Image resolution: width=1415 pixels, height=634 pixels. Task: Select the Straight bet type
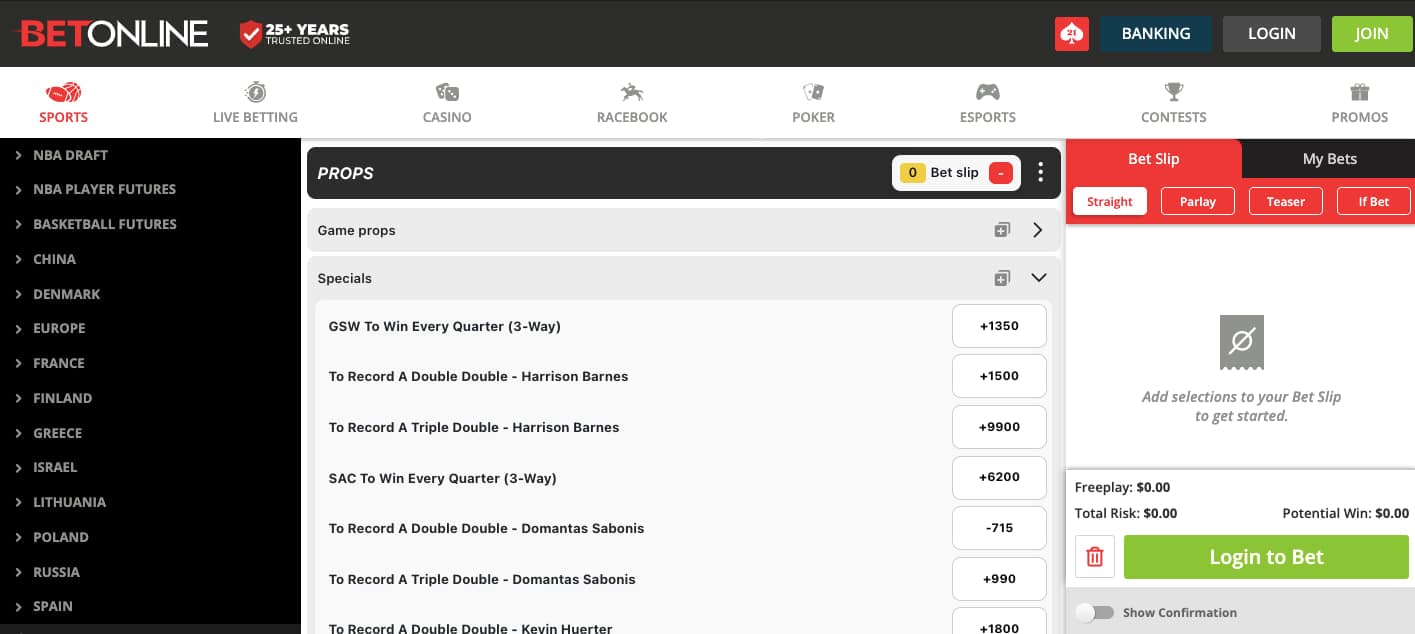[x=1109, y=201]
